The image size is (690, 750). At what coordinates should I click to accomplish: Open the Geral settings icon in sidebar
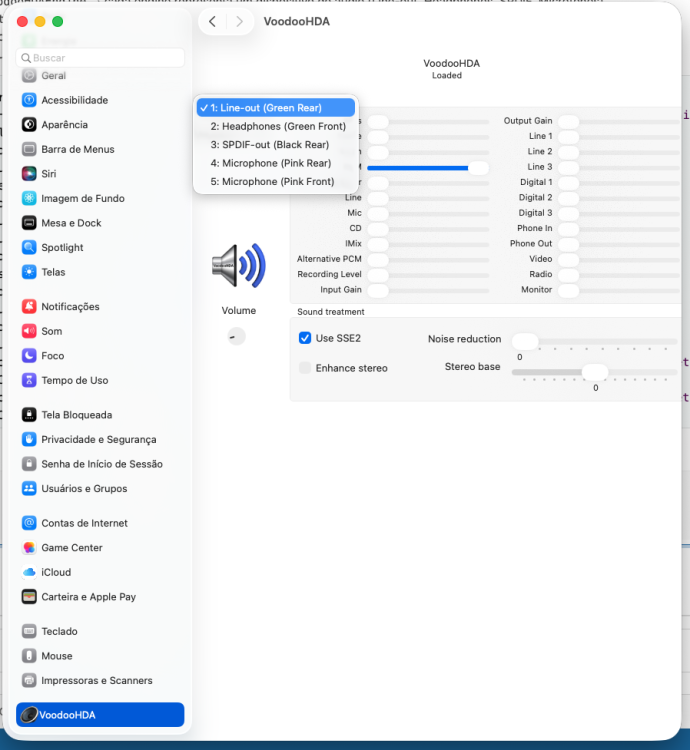pos(29,76)
